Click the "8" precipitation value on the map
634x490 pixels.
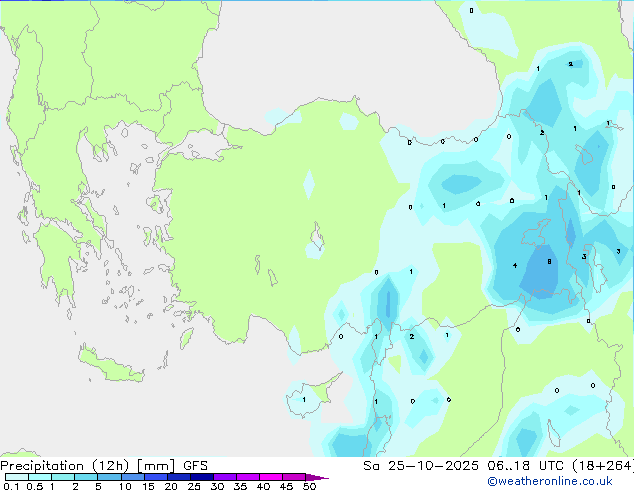tap(549, 262)
